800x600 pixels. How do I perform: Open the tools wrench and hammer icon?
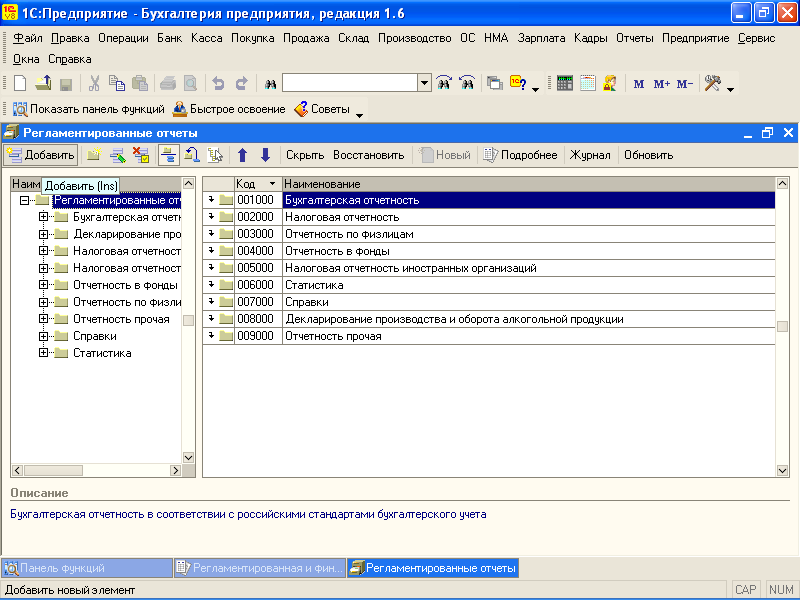tap(713, 83)
